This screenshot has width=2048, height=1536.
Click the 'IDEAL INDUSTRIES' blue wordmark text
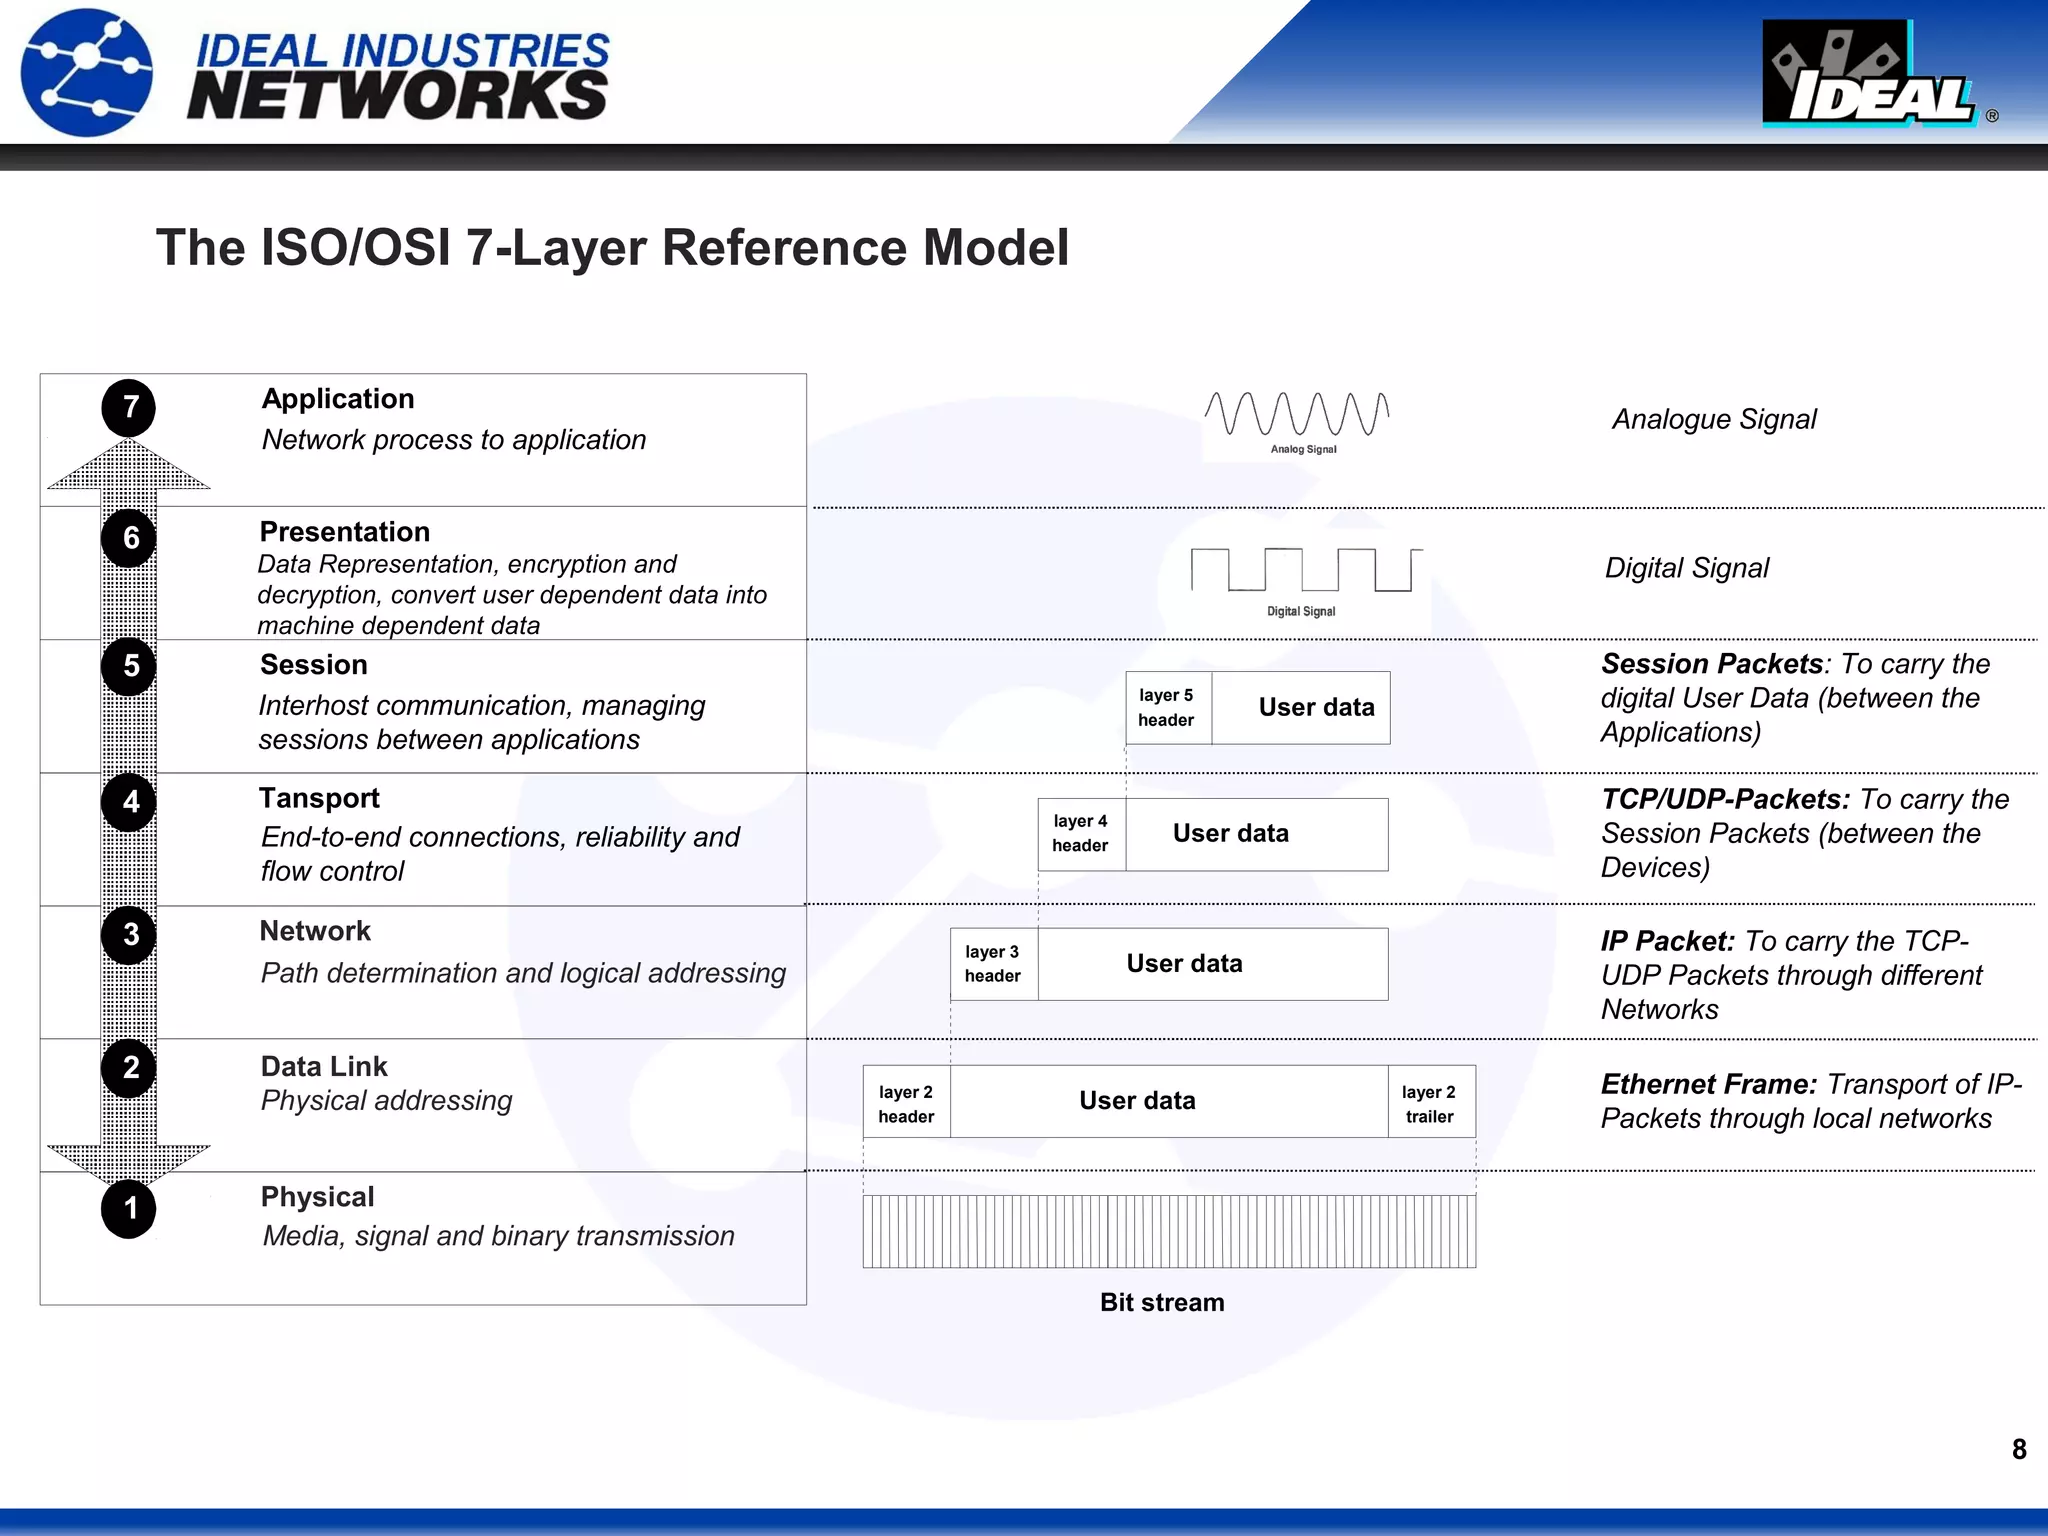click(x=403, y=50)
